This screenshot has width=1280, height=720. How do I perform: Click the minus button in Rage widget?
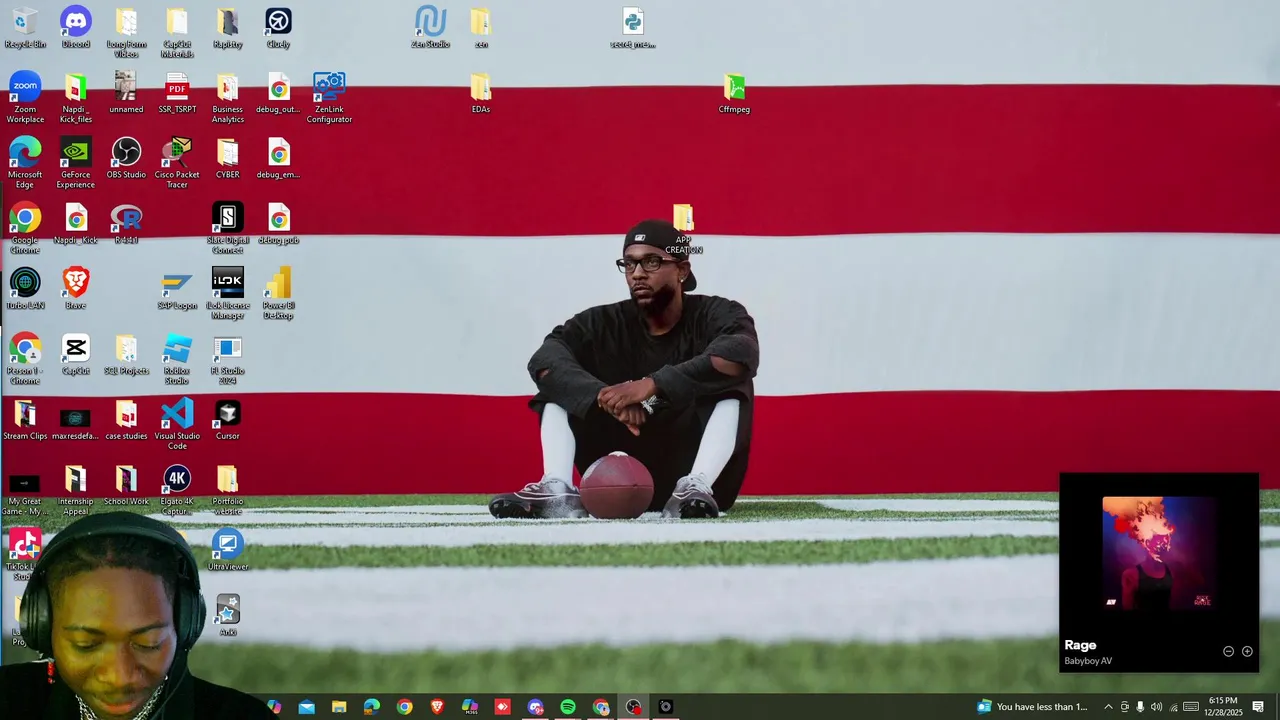(x=1228, y=651)
